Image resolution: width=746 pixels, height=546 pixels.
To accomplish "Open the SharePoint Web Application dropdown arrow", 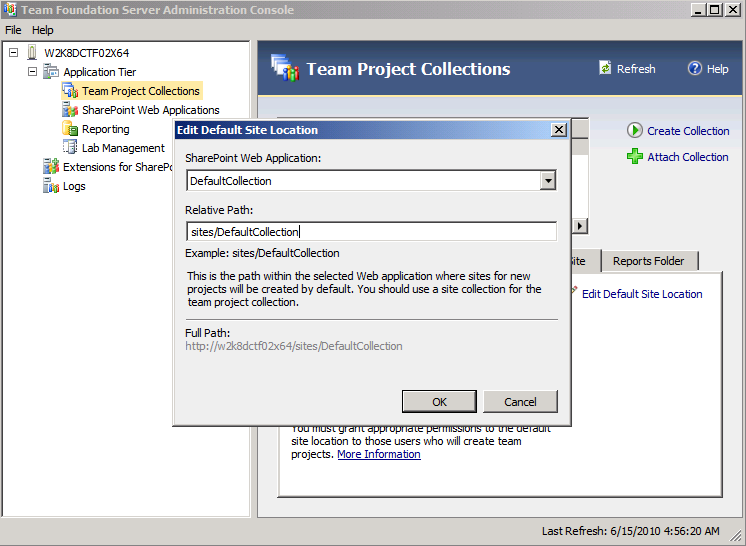I will (x=548, y=181).
